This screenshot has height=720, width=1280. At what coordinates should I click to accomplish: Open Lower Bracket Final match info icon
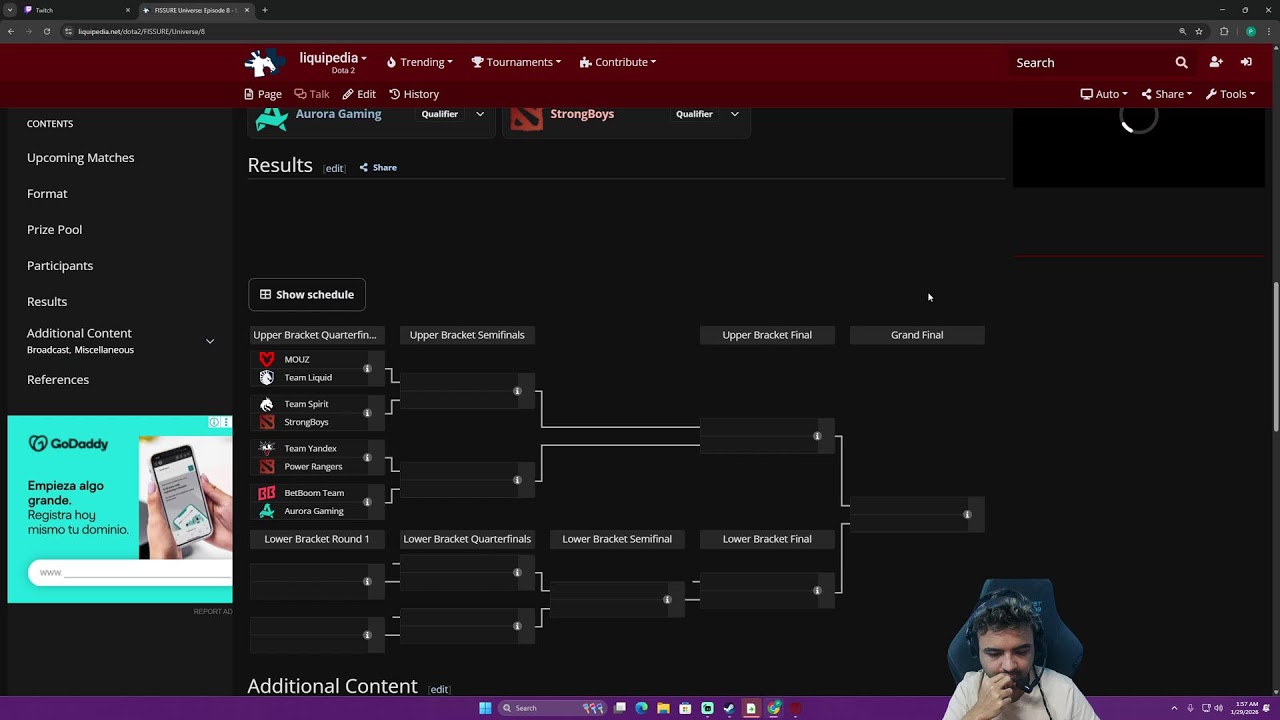(x=817, y=591)
